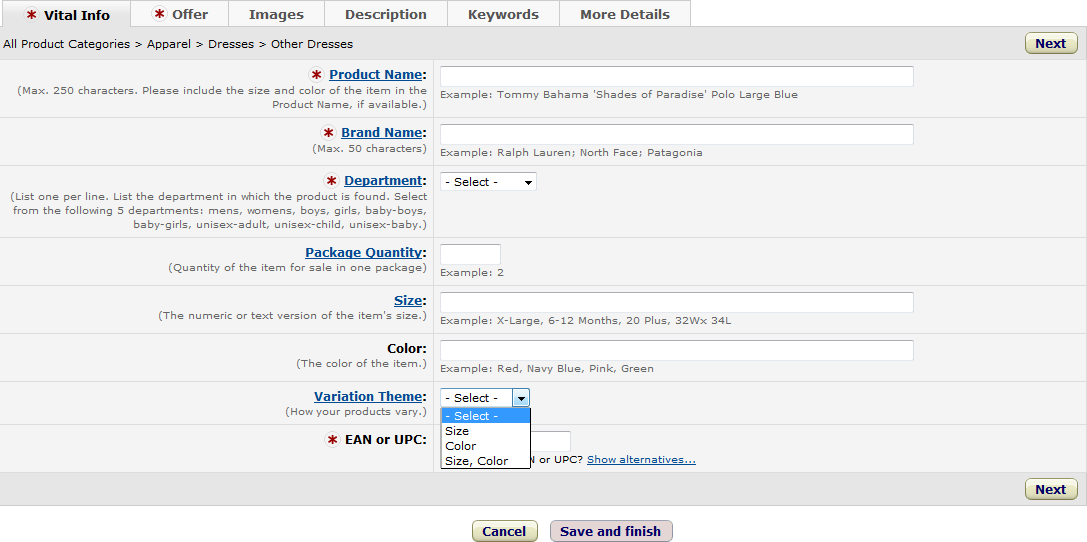1087x542 pixels.
Task: Click the Product Name text field
Action: [x=676, y=76]
